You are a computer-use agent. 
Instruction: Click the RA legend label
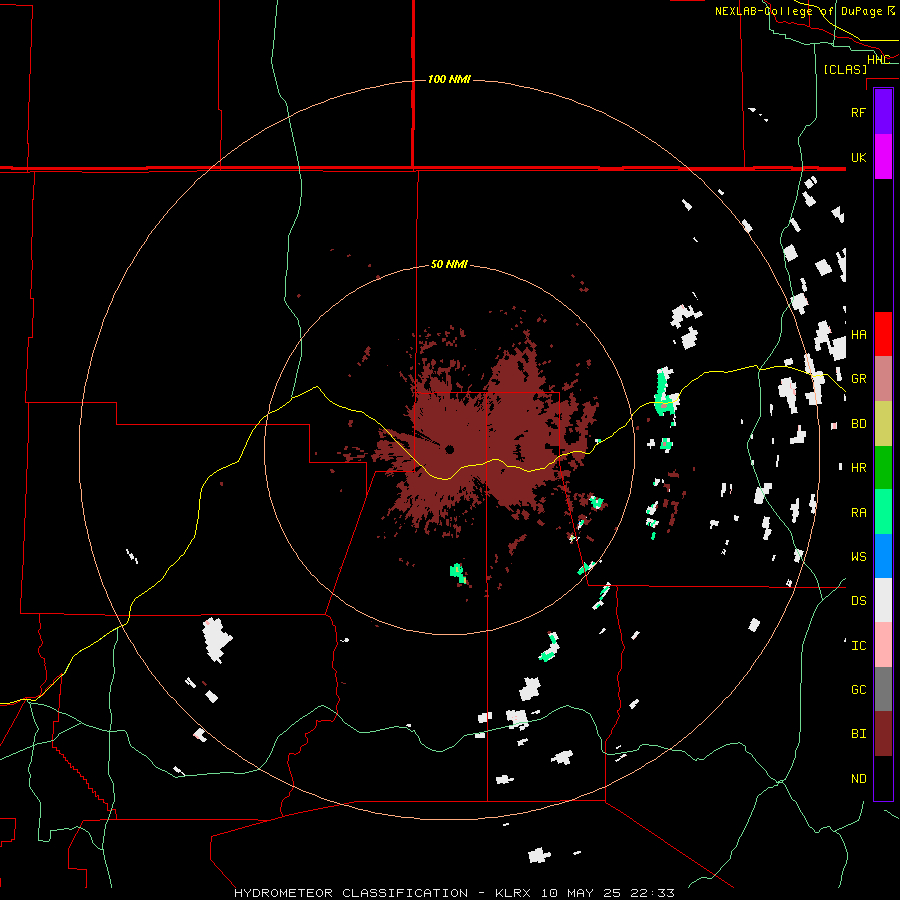[x=858, y=512]
